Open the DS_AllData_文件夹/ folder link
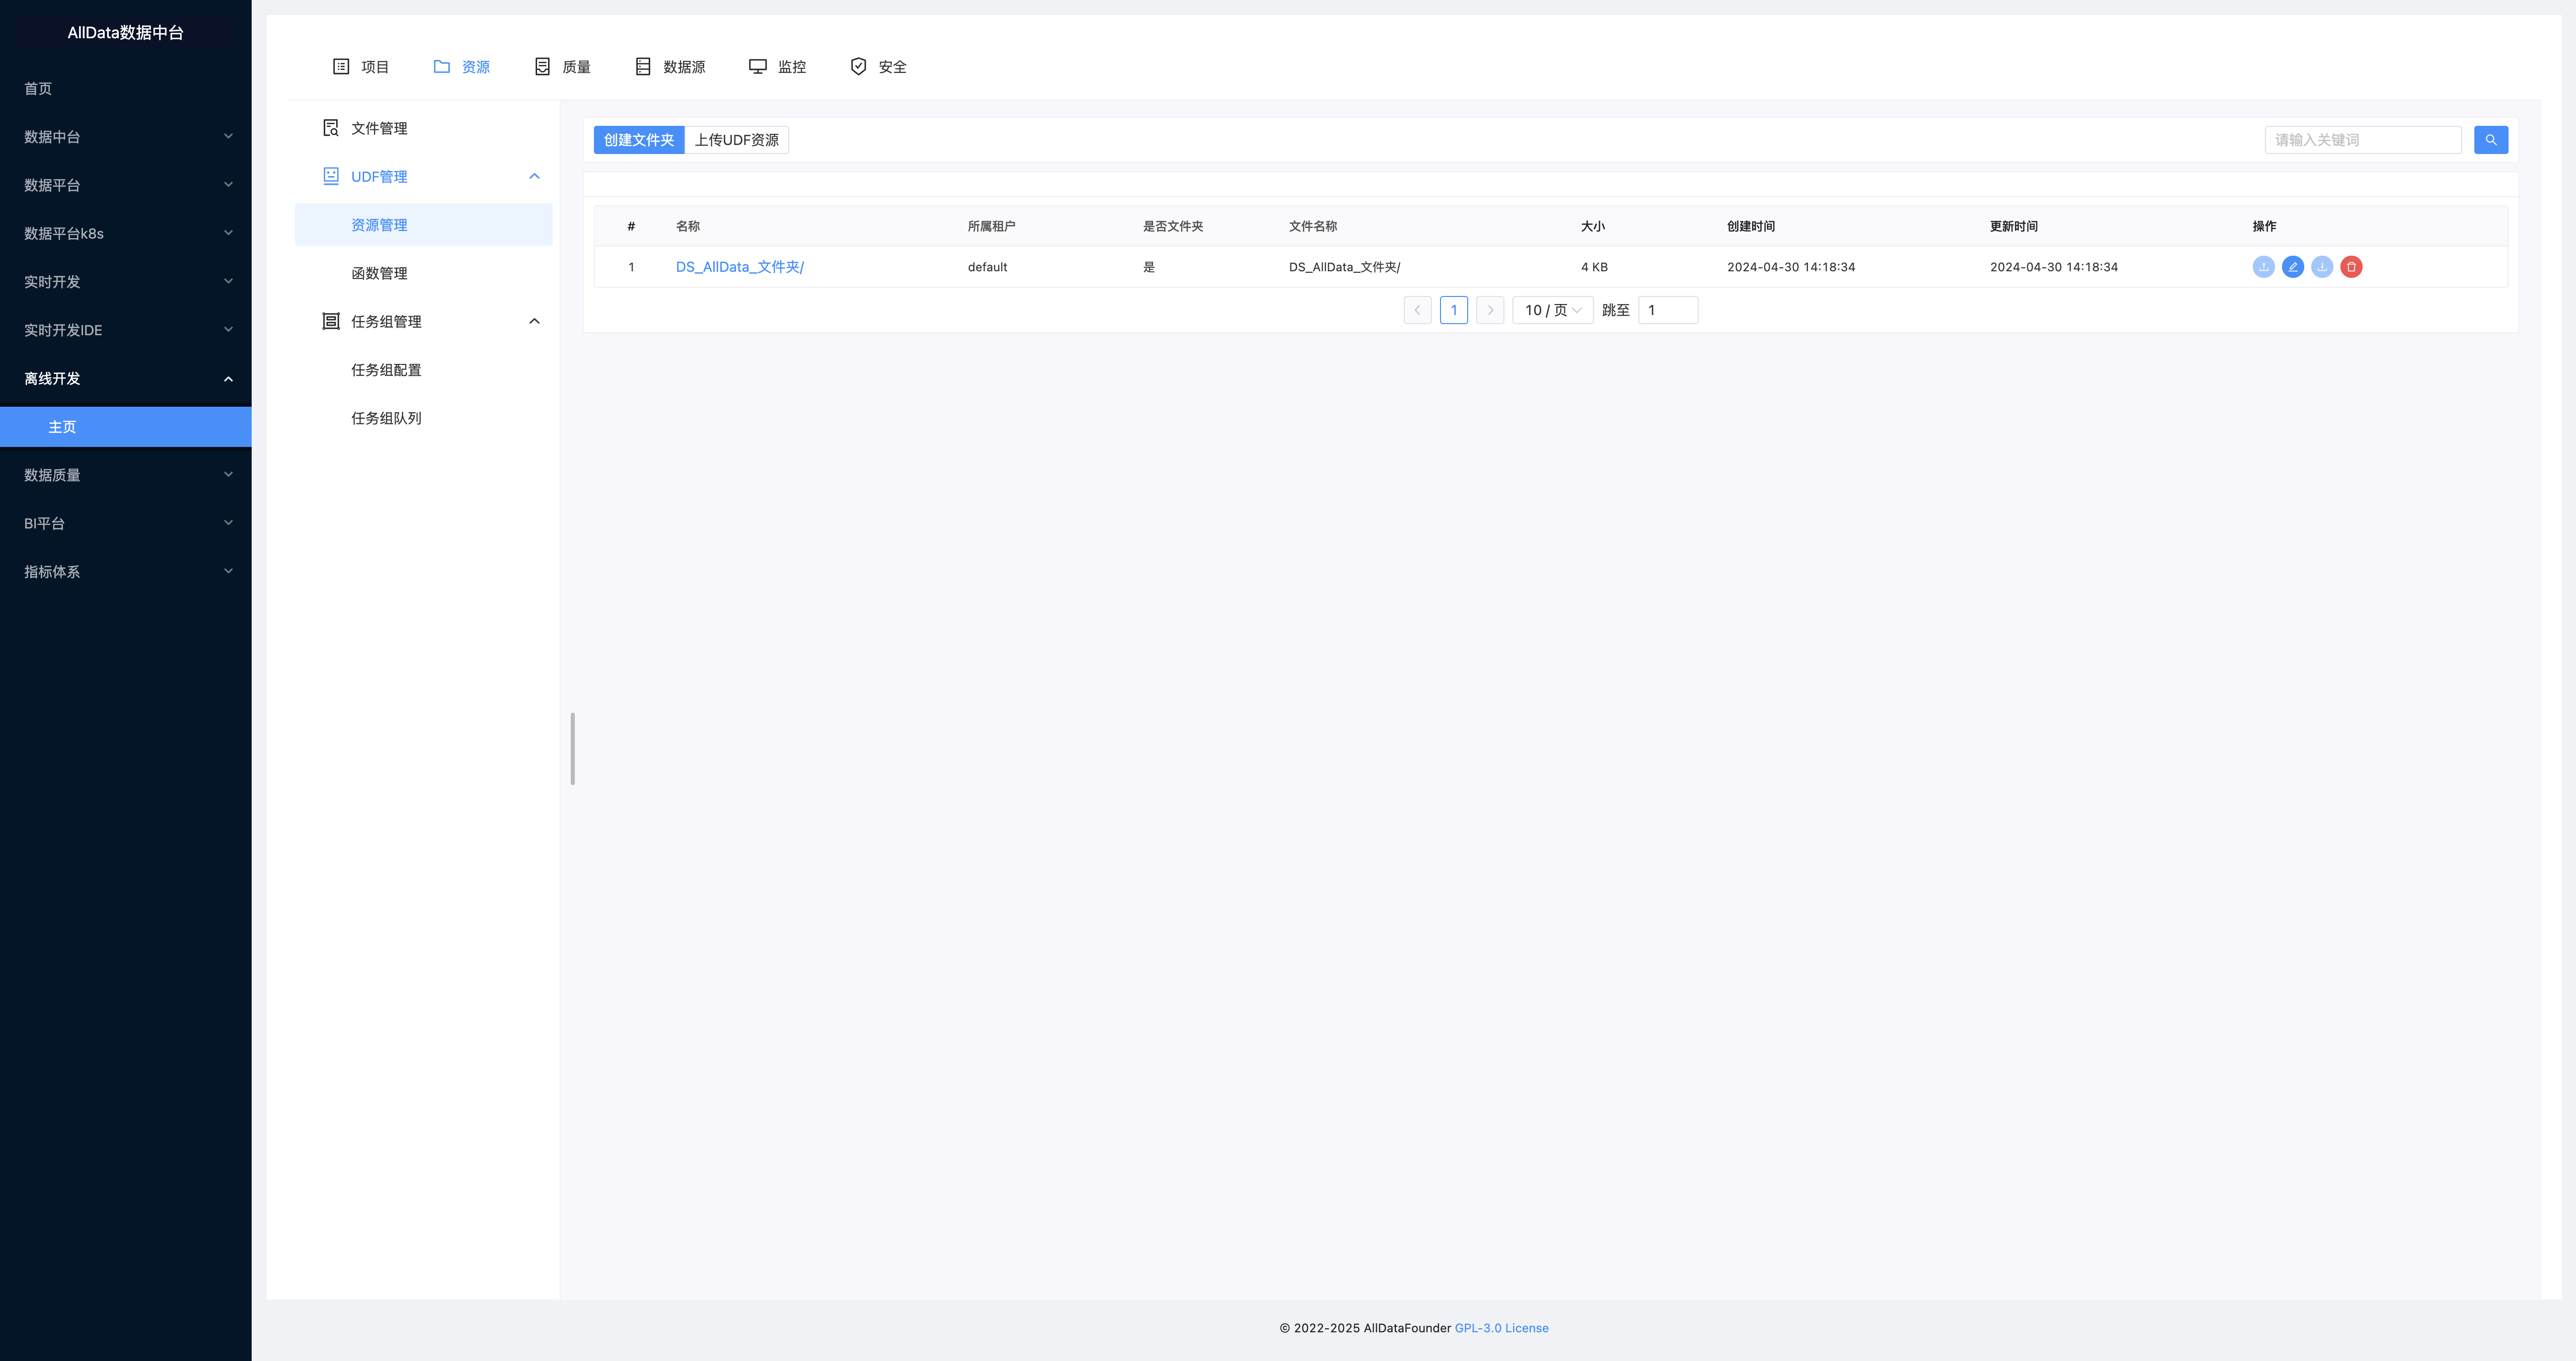The width and height of the screenshot is (2576, 1361). point(740,267)
